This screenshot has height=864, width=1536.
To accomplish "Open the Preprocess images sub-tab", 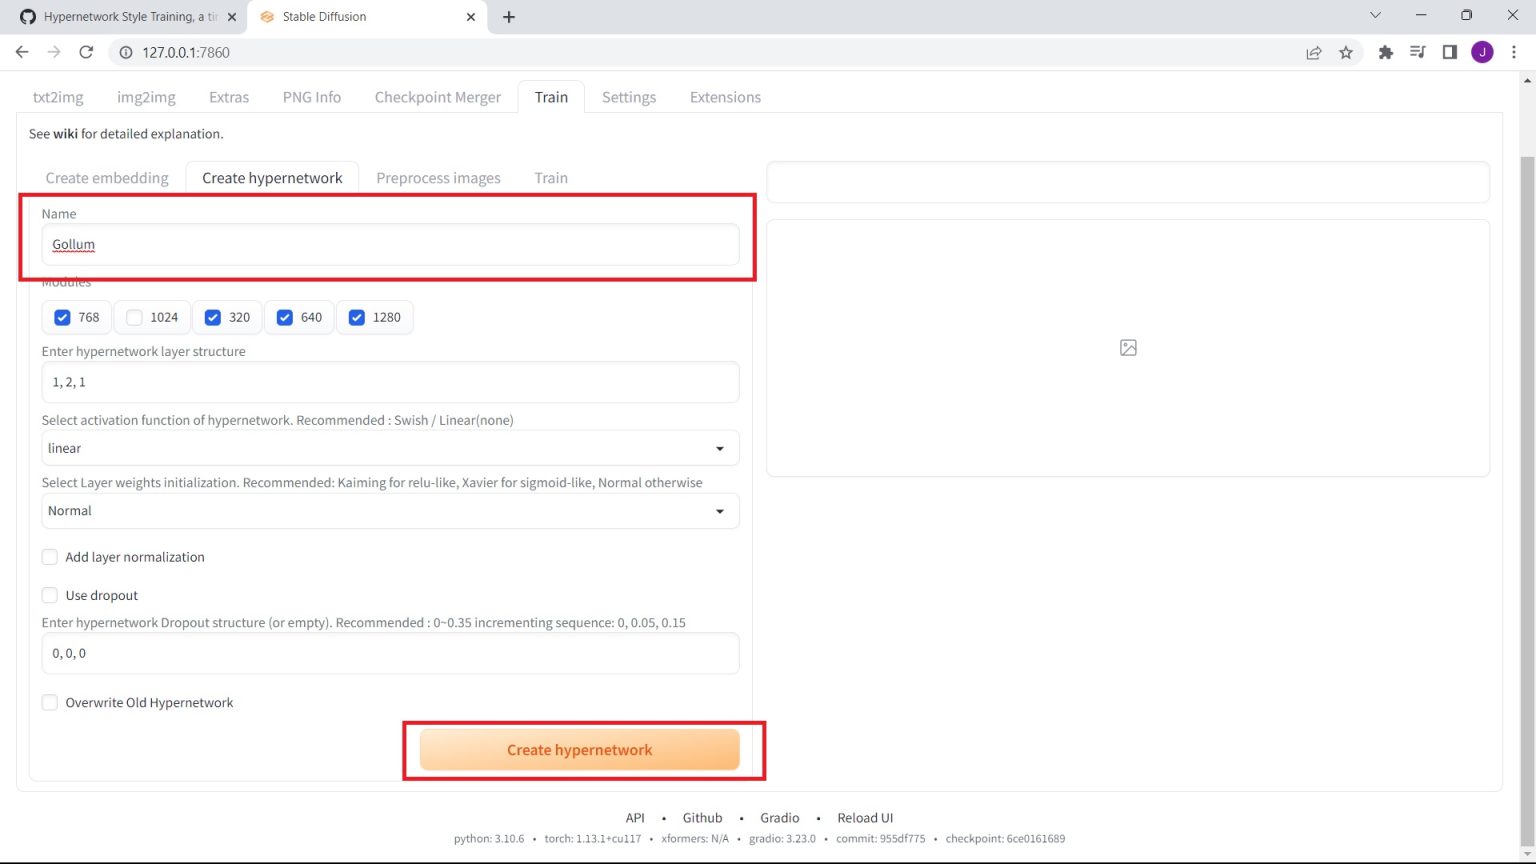I will click(x=438, y=178).
